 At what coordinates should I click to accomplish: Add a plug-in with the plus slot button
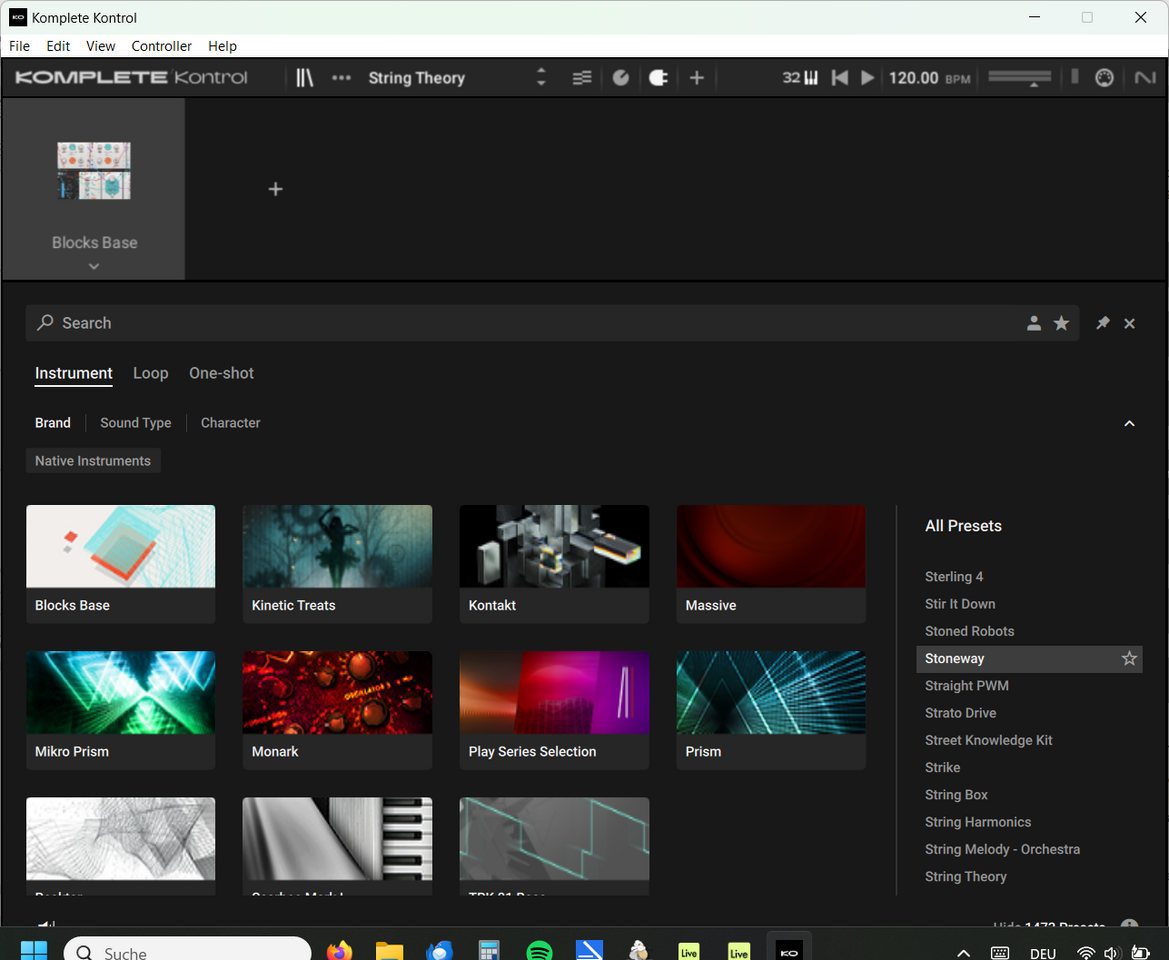275,189
